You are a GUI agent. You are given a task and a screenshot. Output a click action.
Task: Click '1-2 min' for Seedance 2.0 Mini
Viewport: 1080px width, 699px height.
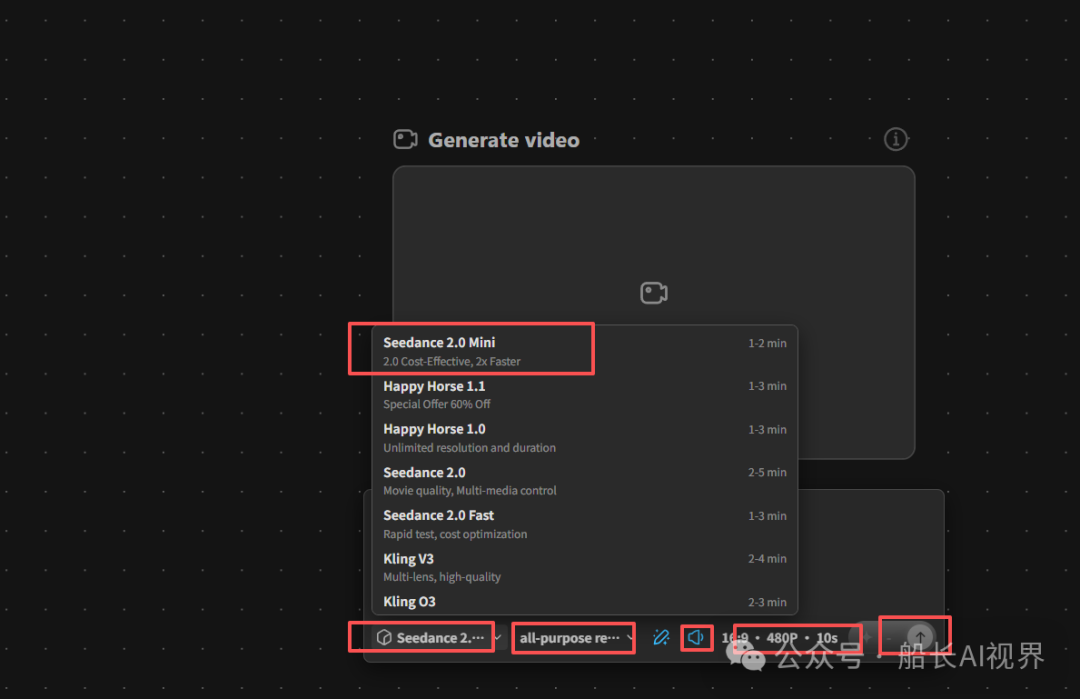tap(767, 343)
